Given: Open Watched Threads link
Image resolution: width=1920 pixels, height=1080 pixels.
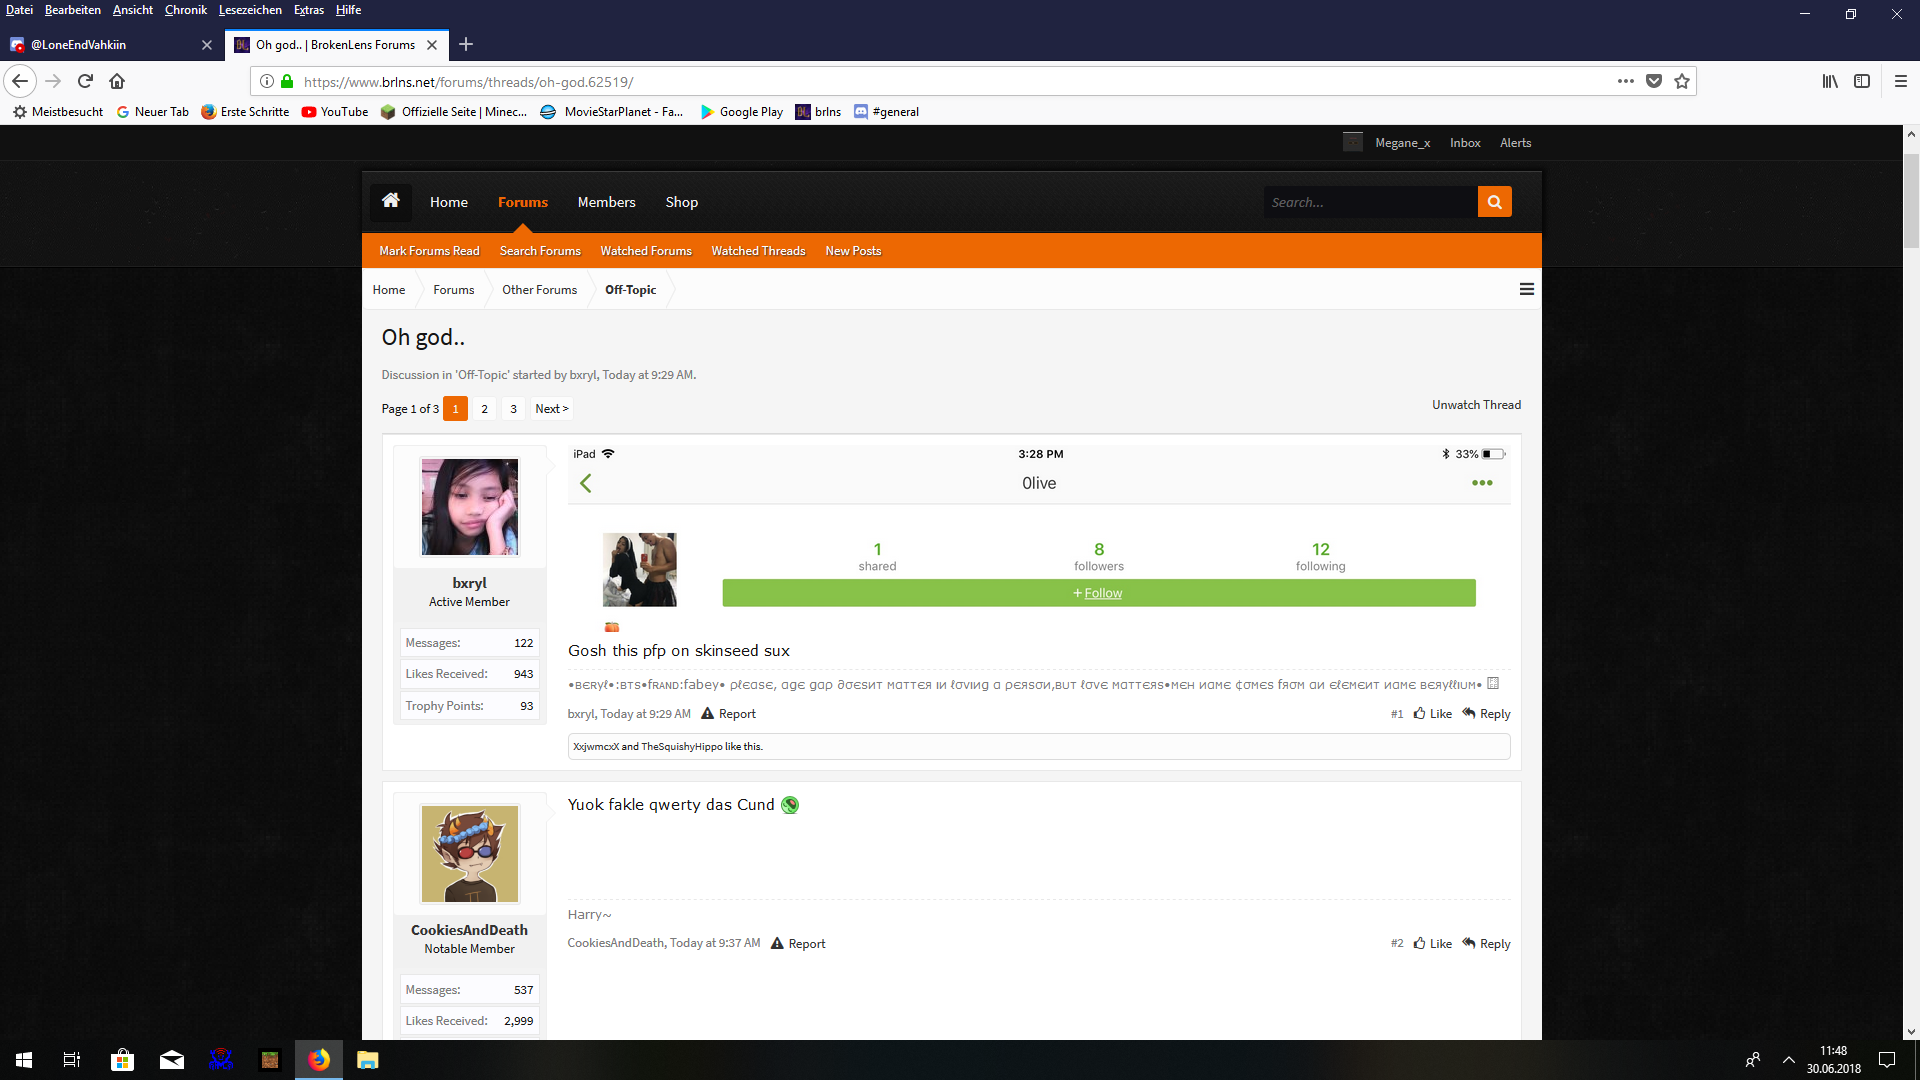Looking at the screenshot, I should [x=758, y=251].
